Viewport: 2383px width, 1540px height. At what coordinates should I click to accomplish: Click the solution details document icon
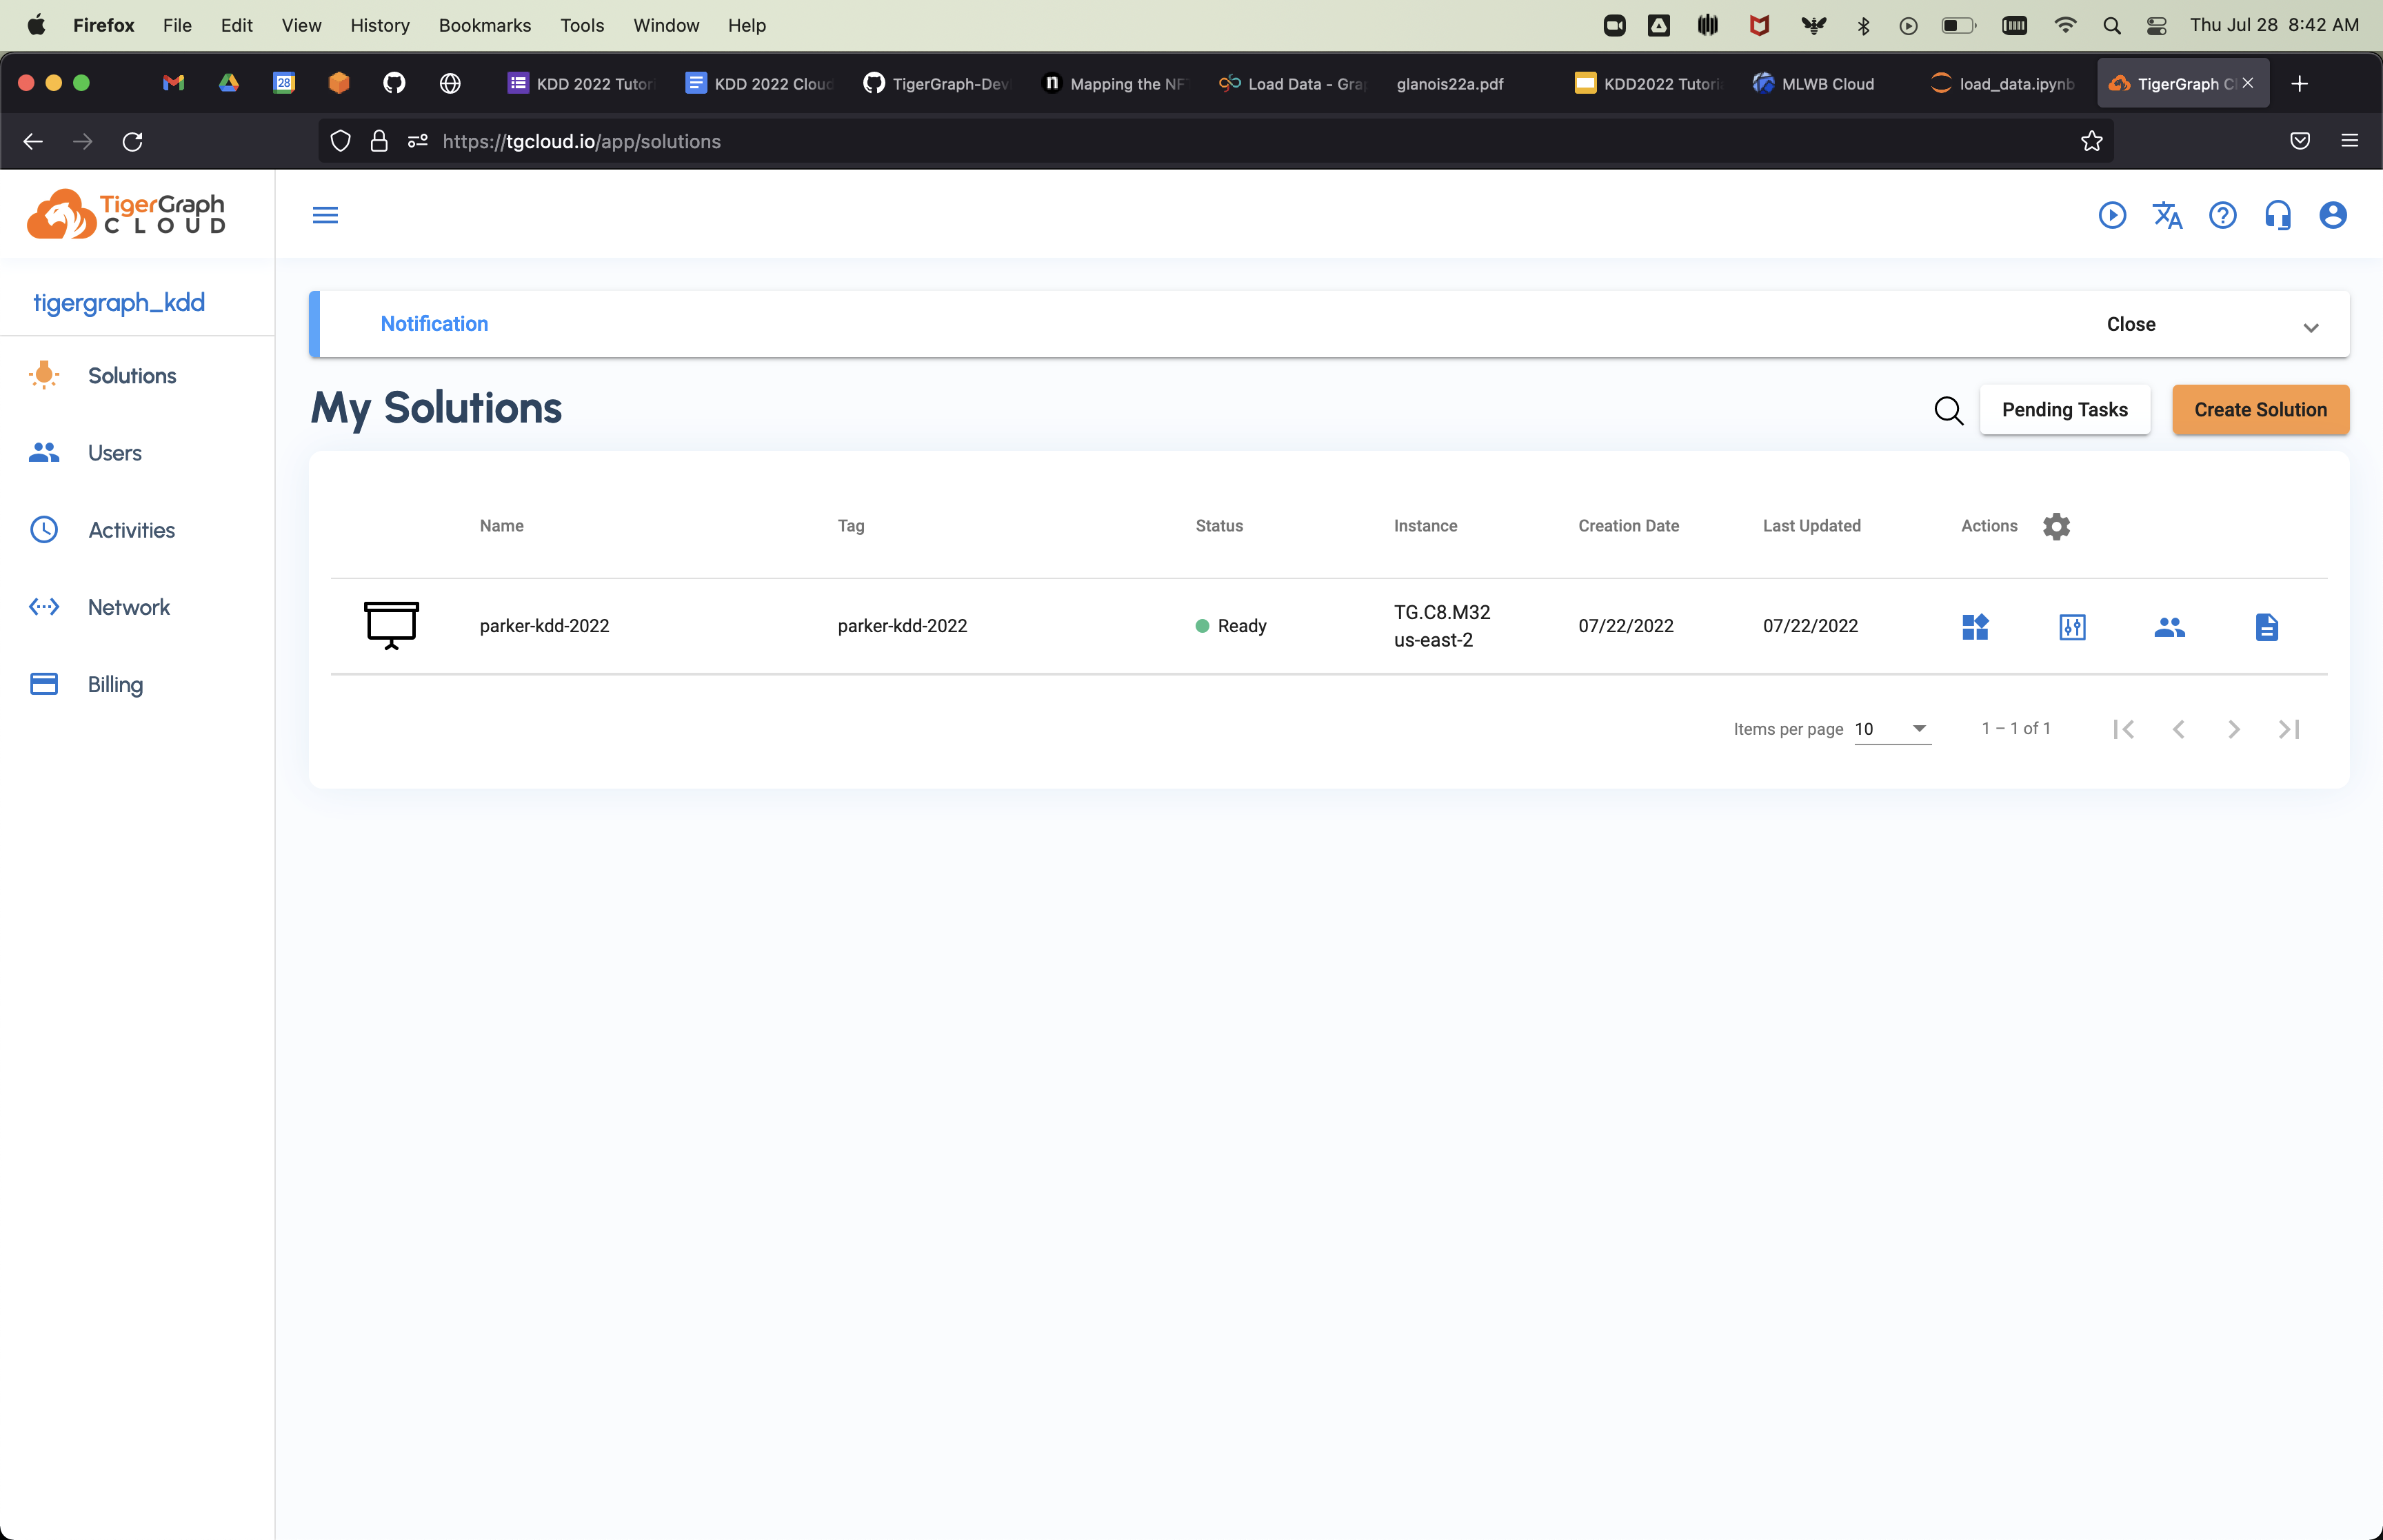[2266, 627]
